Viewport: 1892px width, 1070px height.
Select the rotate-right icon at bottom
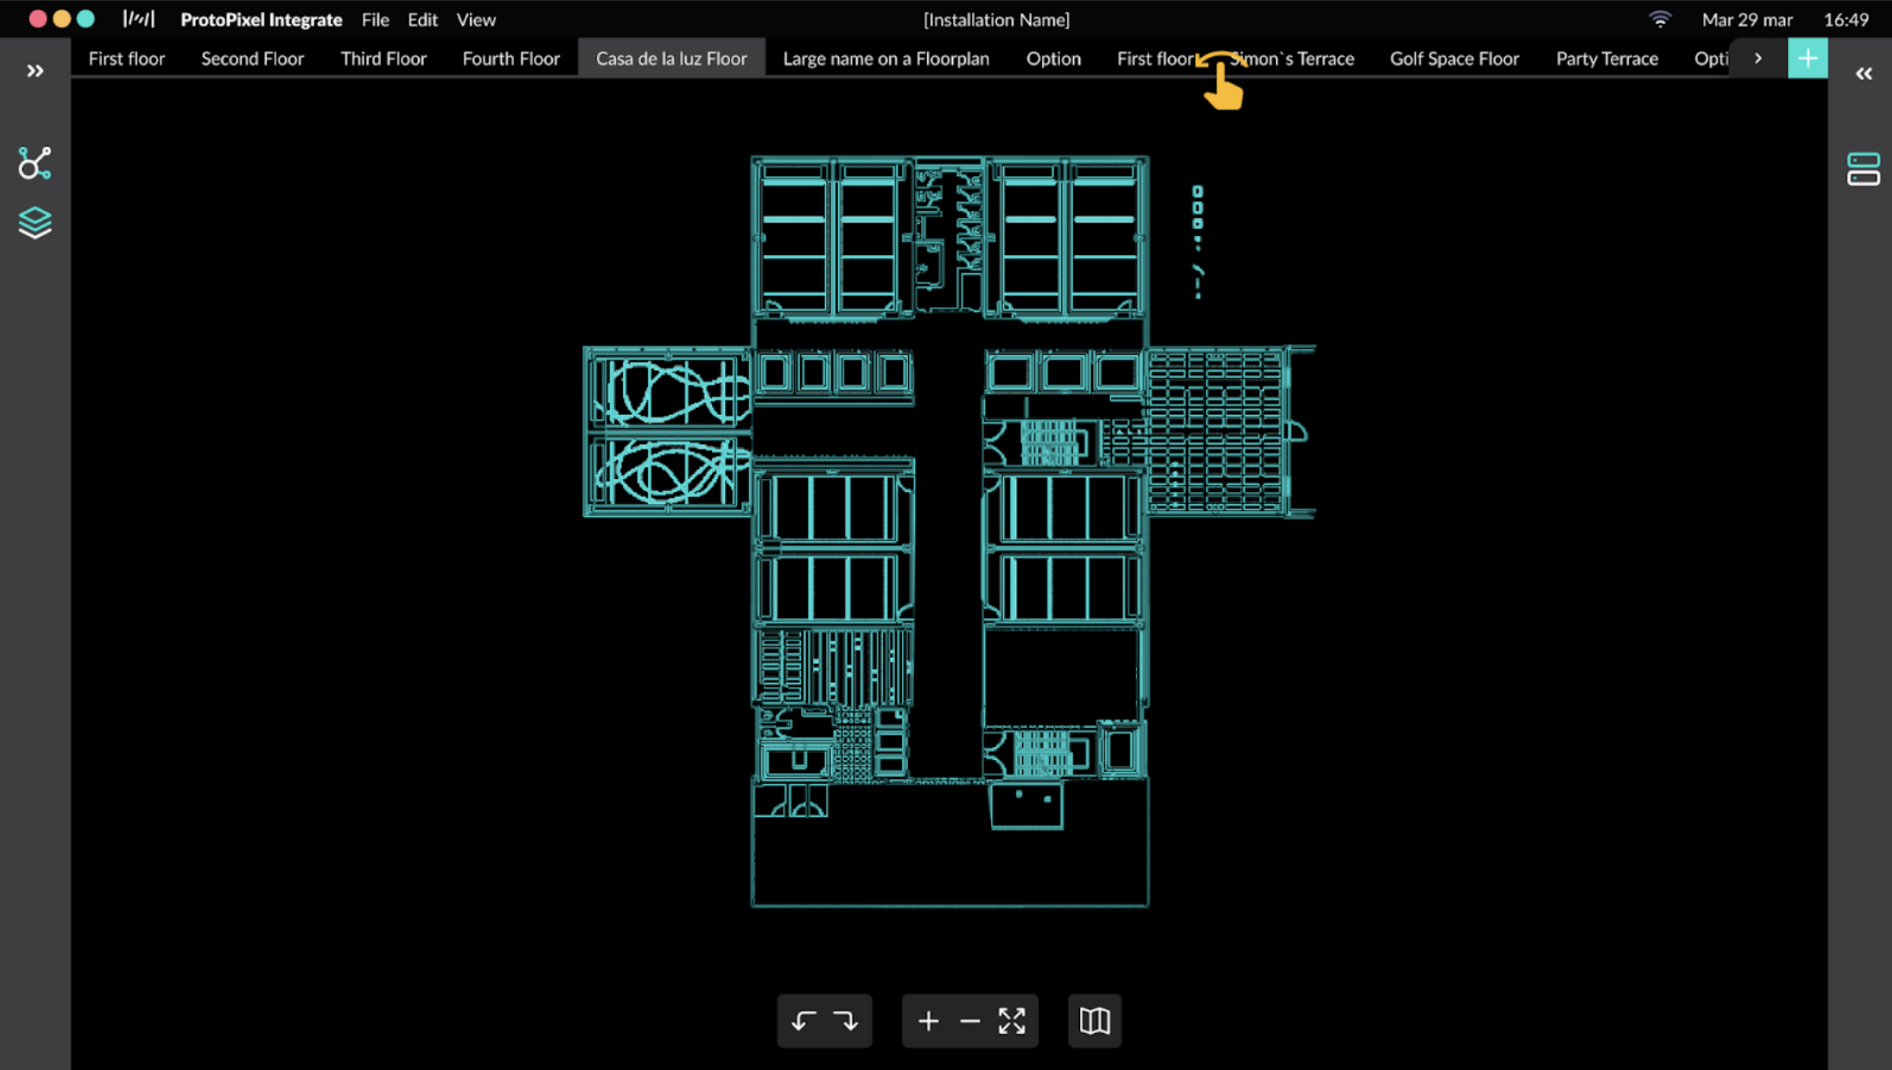[846, 1021]
